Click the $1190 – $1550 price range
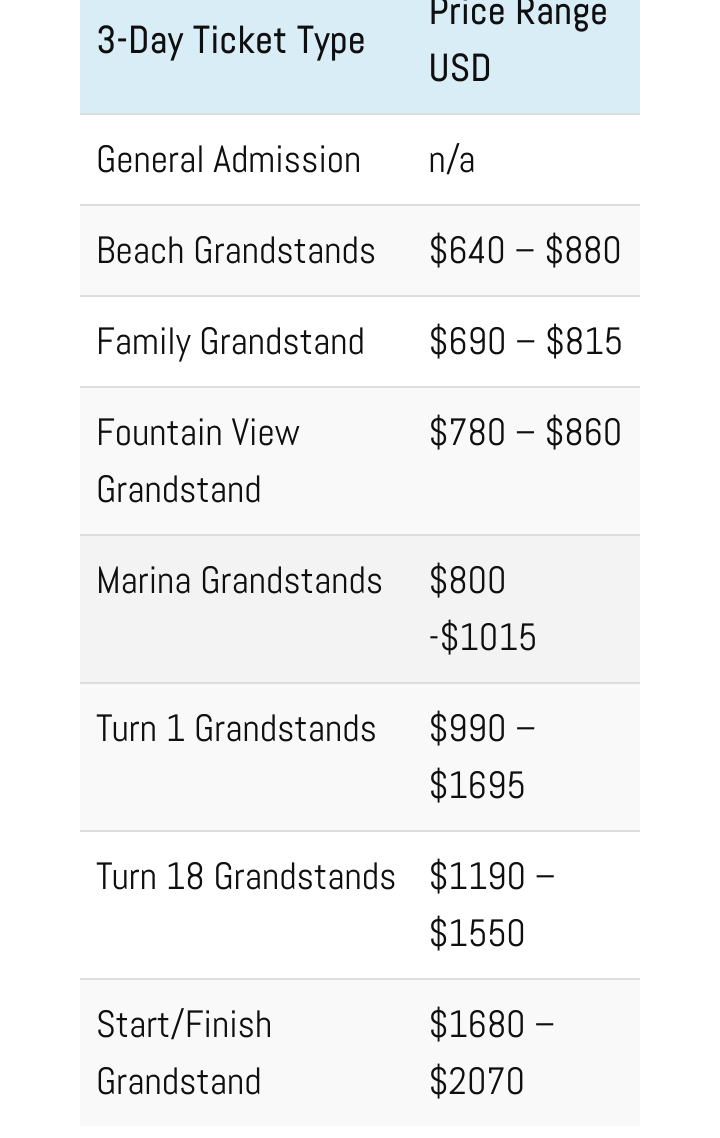 coord(491,905)
